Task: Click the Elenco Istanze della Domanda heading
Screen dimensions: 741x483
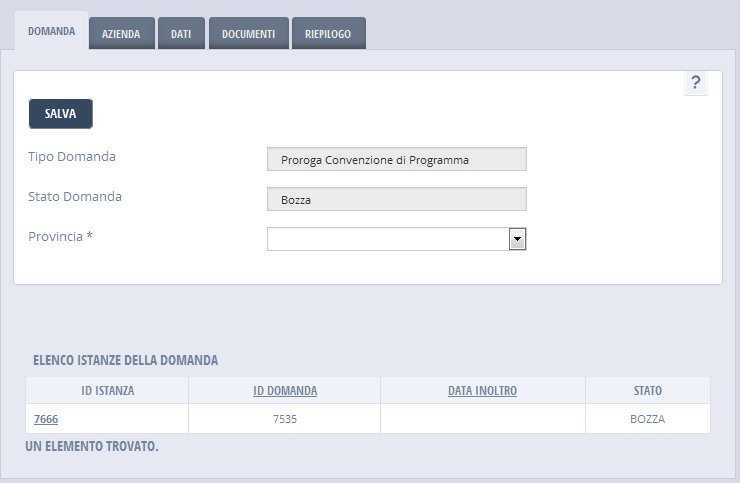Action: point(125,360)
